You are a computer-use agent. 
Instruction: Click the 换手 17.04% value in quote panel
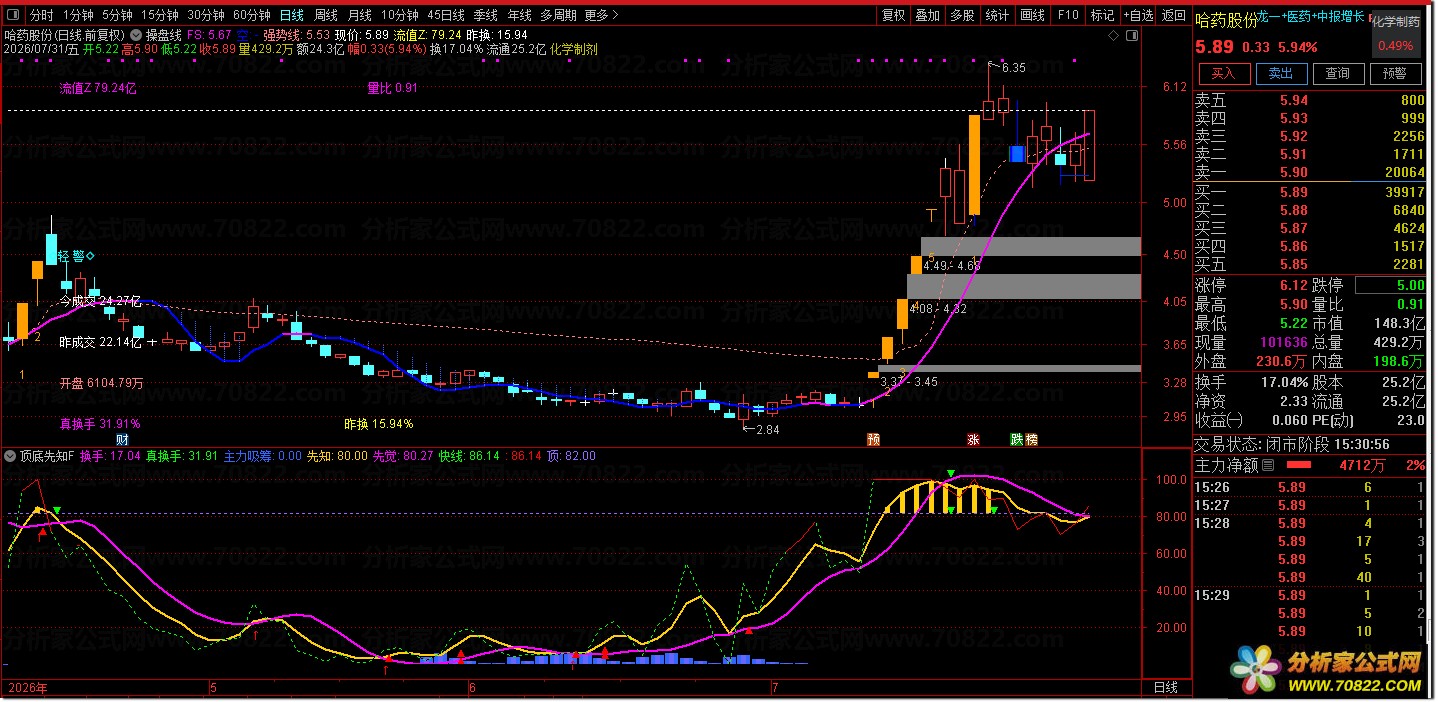(1286, 382)
